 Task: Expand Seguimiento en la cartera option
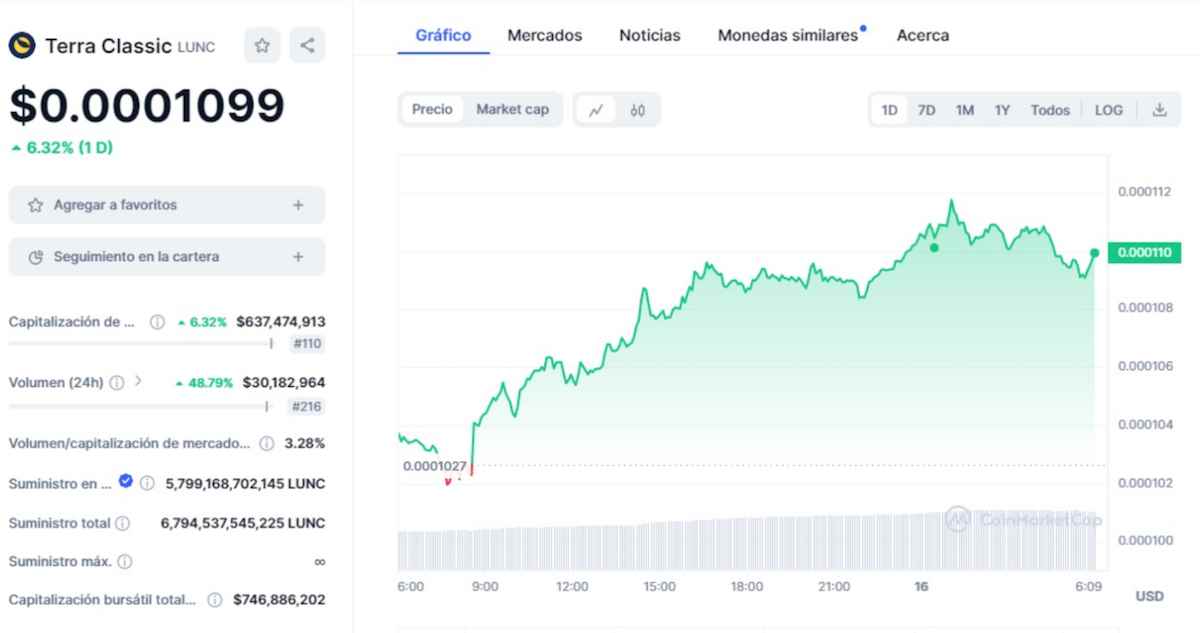(x=298, y=256)
